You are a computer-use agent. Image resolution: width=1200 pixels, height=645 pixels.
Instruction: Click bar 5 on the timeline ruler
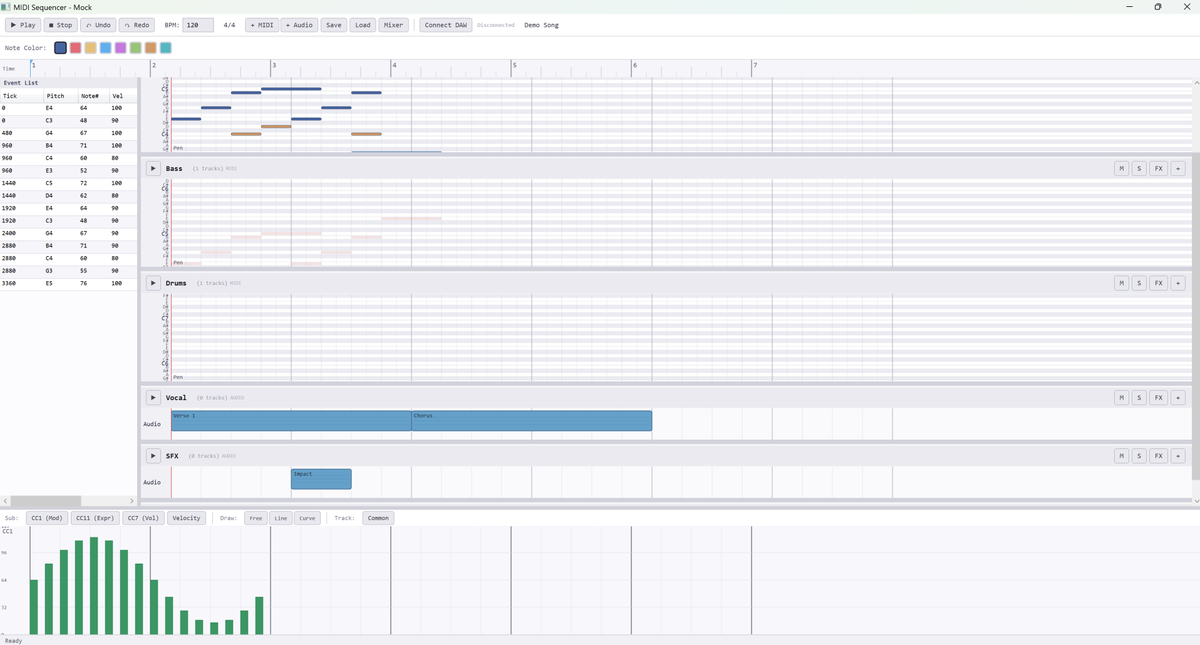click(x=514, y=65)
